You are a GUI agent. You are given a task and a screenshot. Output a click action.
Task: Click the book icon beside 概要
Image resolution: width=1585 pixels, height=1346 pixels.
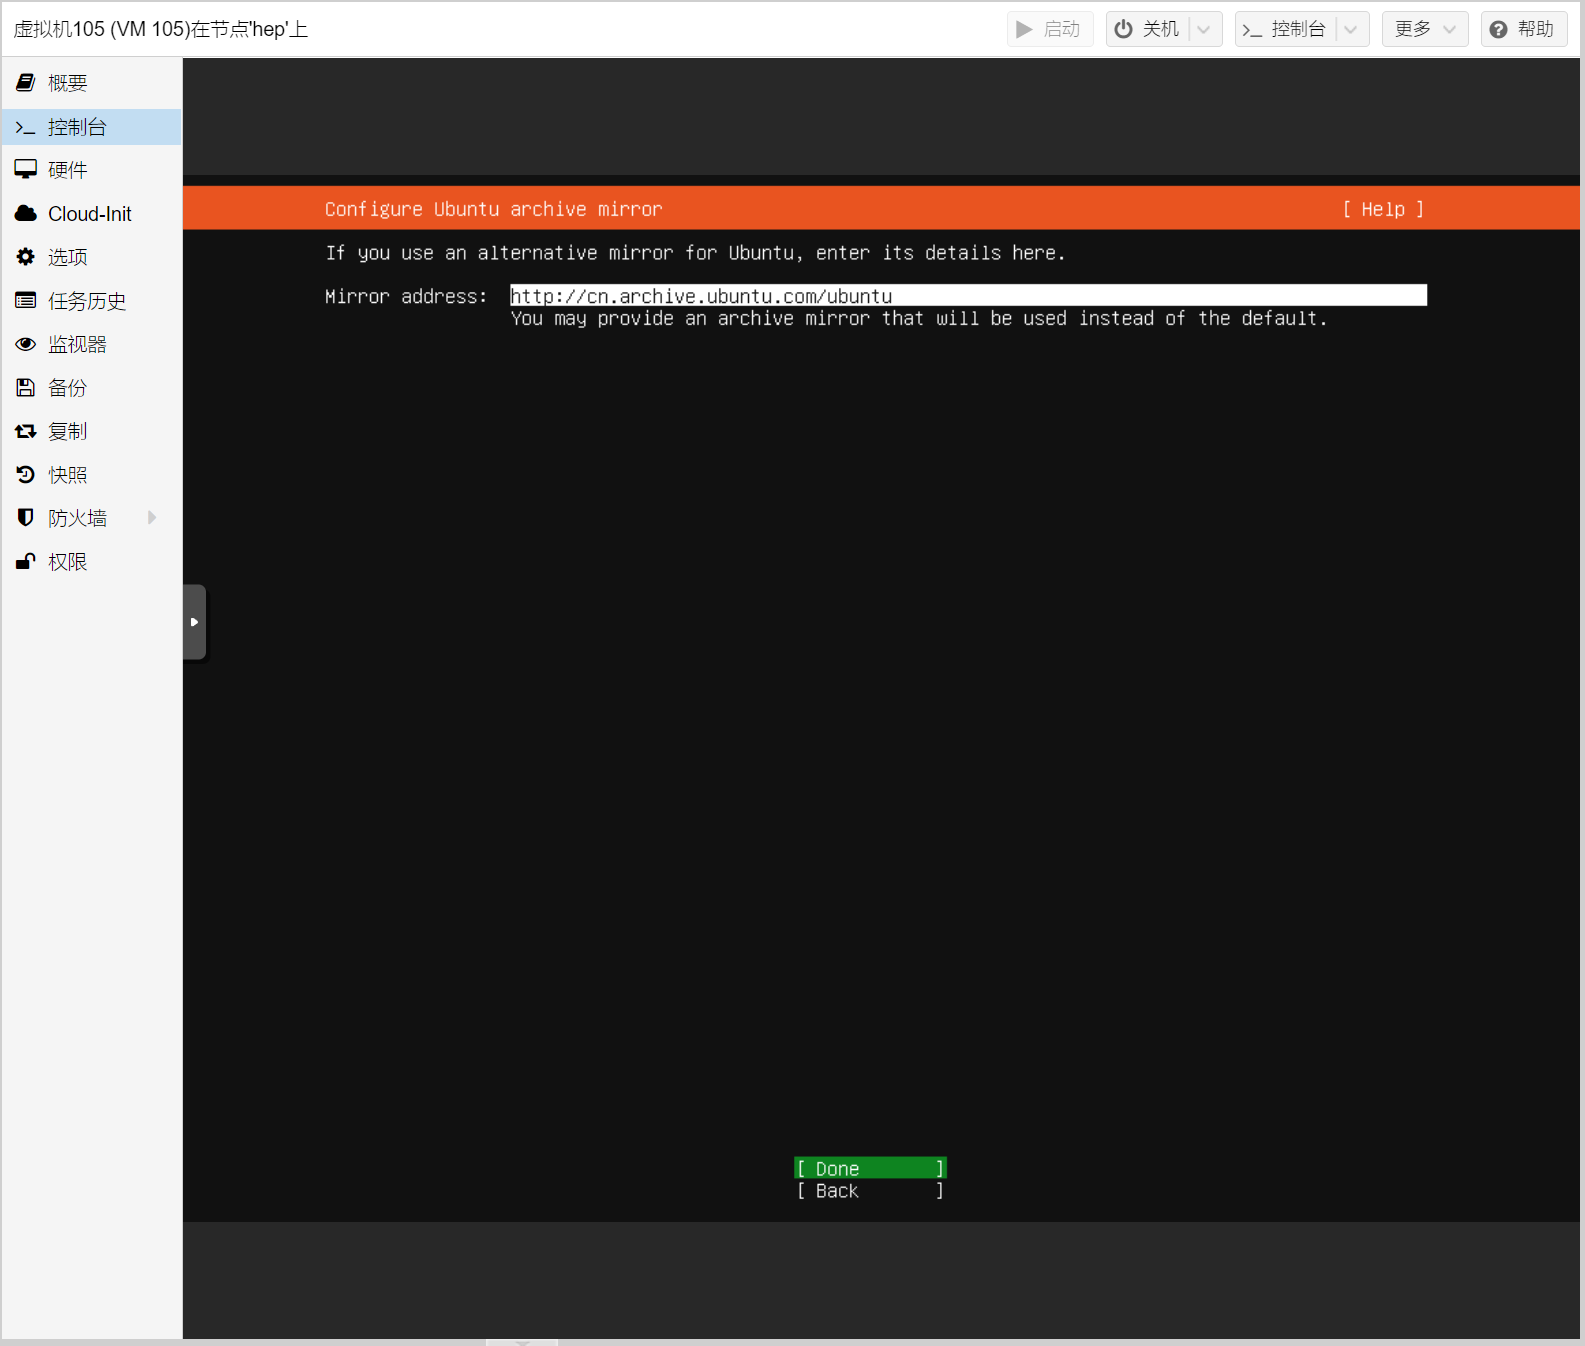pos(26,83)
